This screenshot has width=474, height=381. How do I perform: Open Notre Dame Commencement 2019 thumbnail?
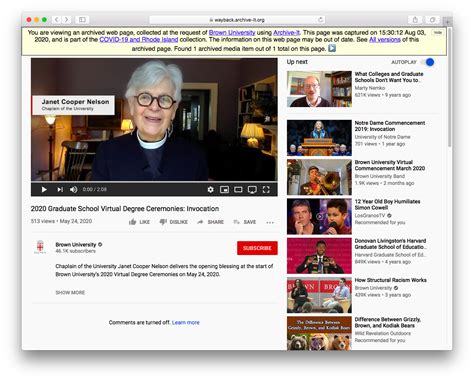pos(319,138)
